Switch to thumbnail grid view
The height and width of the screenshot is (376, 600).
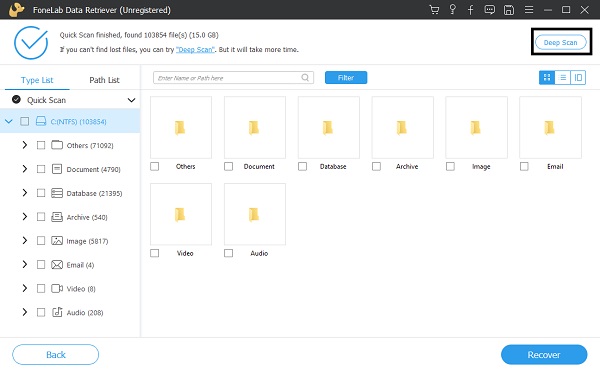[x=547, y=78]
